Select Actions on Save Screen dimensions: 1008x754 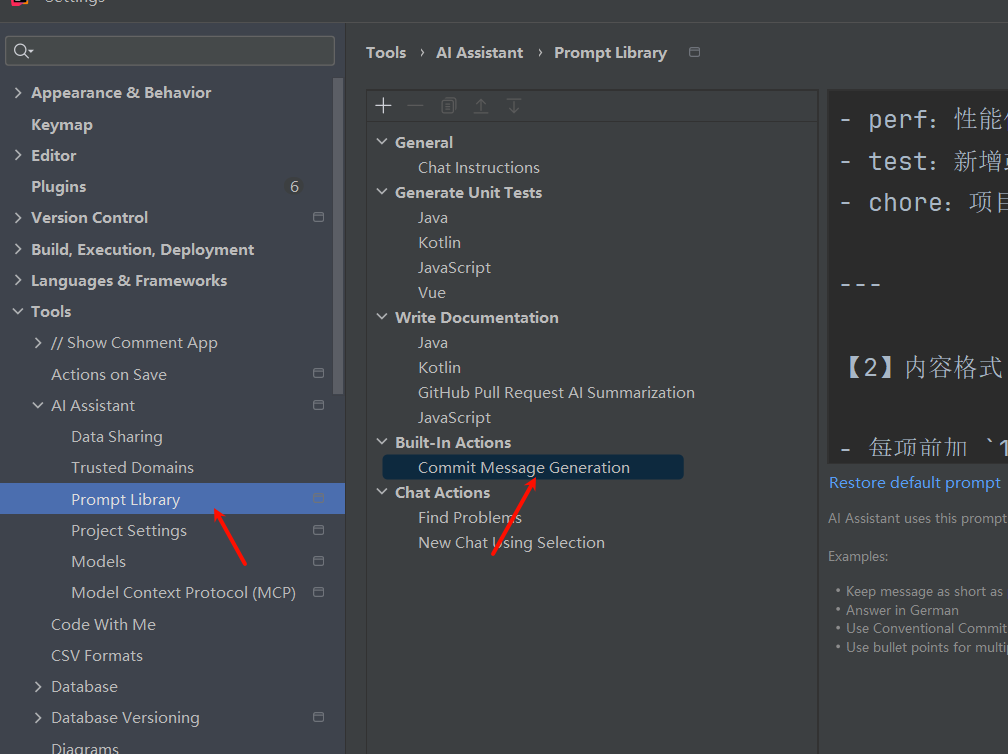tap(109, 374)
